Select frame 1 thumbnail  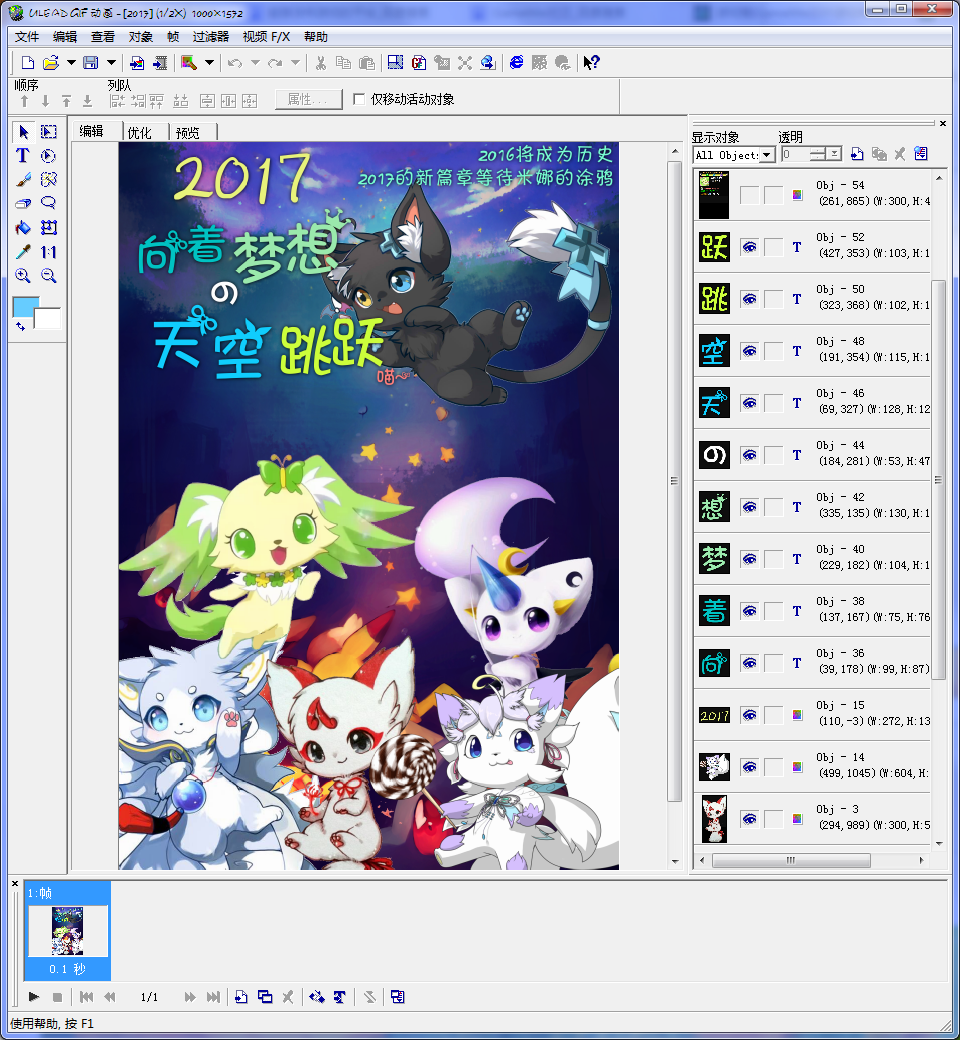[x=68, y=931]
